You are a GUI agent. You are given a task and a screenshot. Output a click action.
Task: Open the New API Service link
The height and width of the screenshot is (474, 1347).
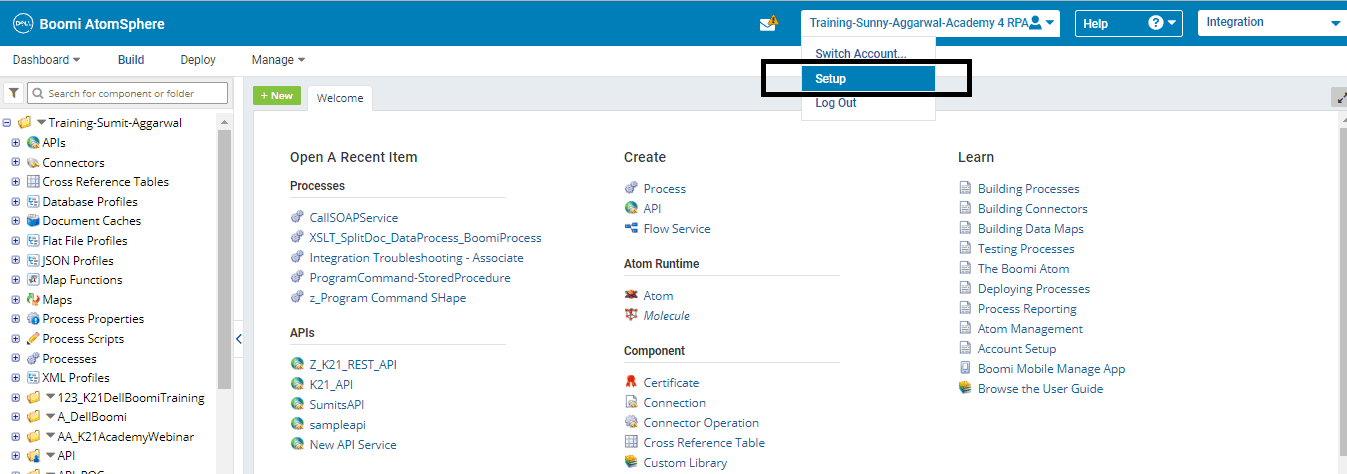pos(353,444)
